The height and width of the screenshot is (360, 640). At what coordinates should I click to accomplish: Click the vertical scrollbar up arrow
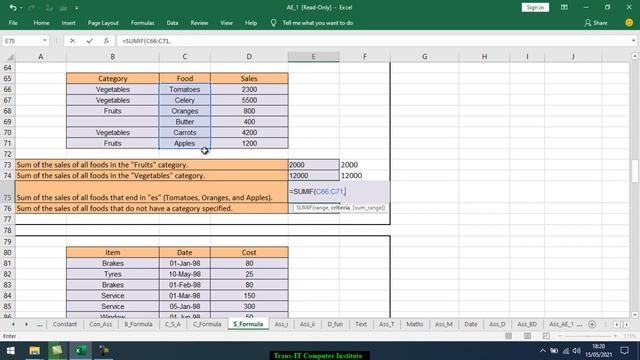click(635, 56)
